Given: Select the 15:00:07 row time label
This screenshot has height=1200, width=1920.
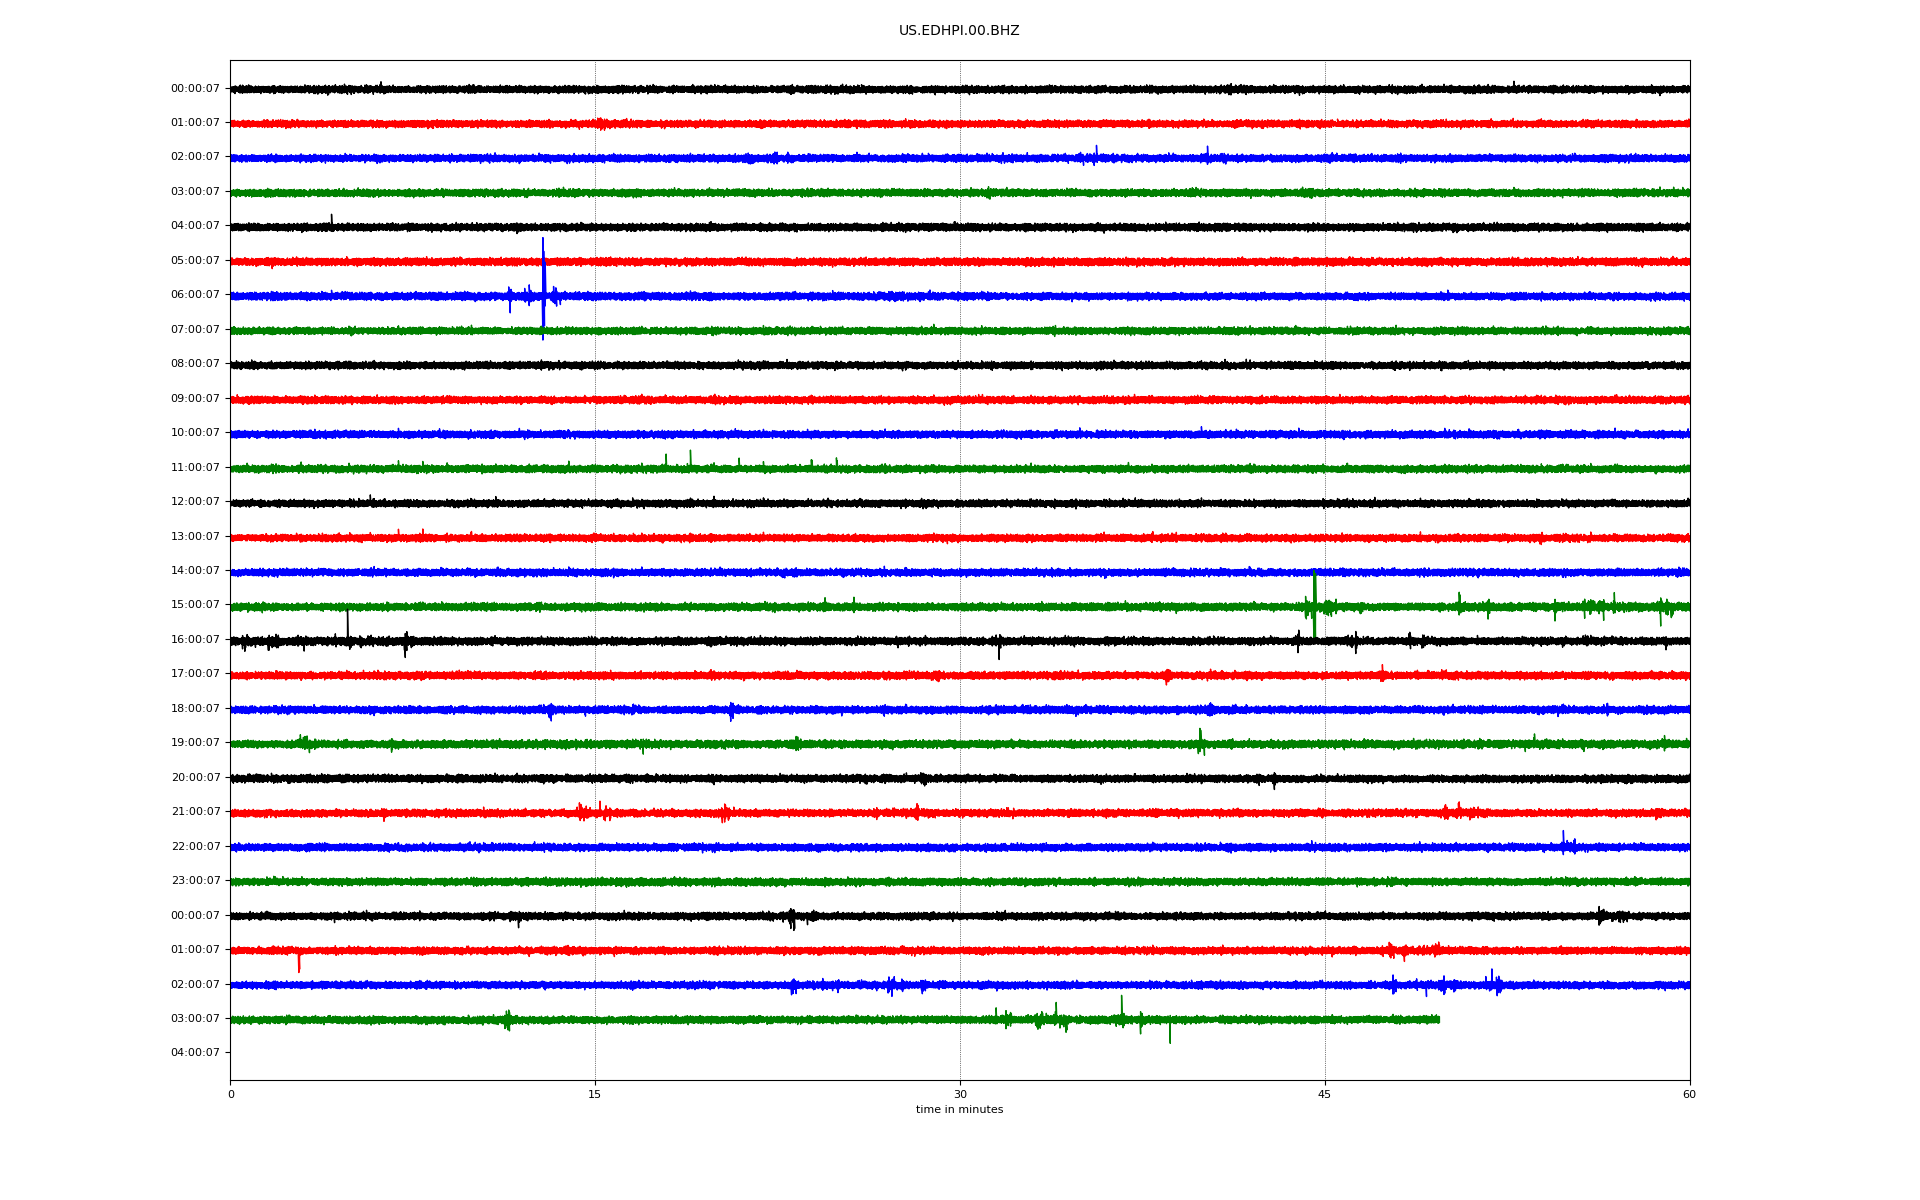Looking at the screenshot, I should tap(195, 605).
